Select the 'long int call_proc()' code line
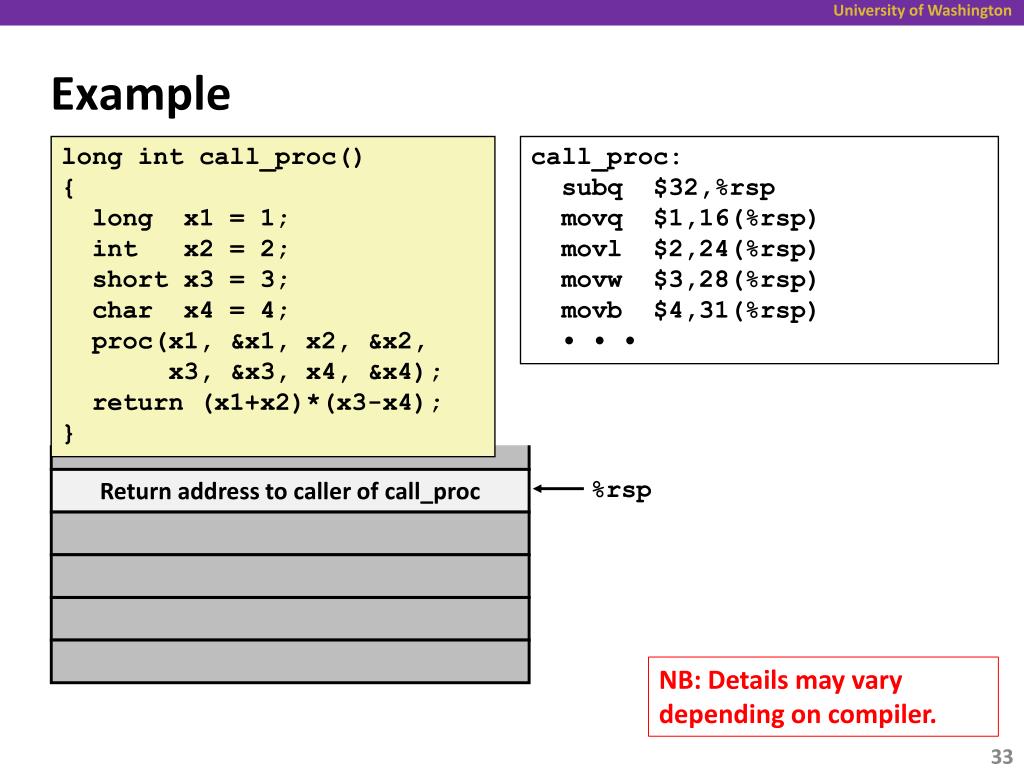This screenshot has width=1024, height=768. (x=212, y=157)
